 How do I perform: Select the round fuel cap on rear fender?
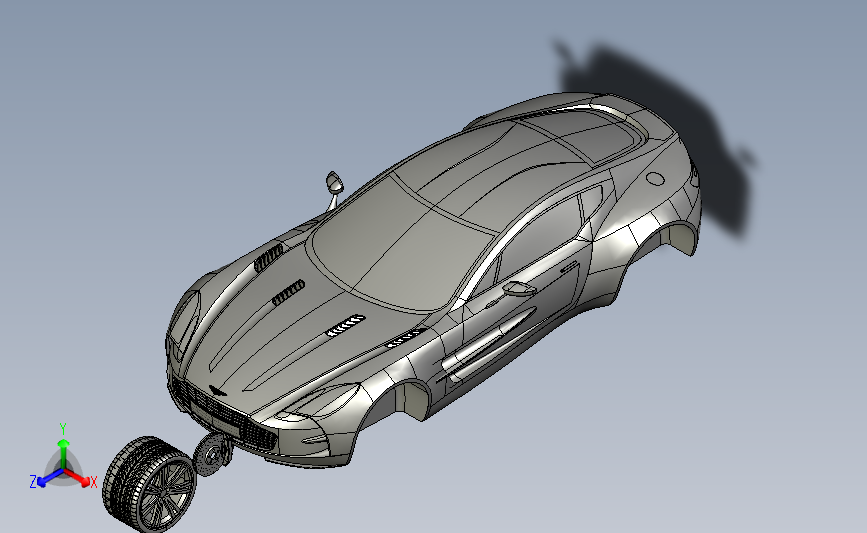(655, 179)
